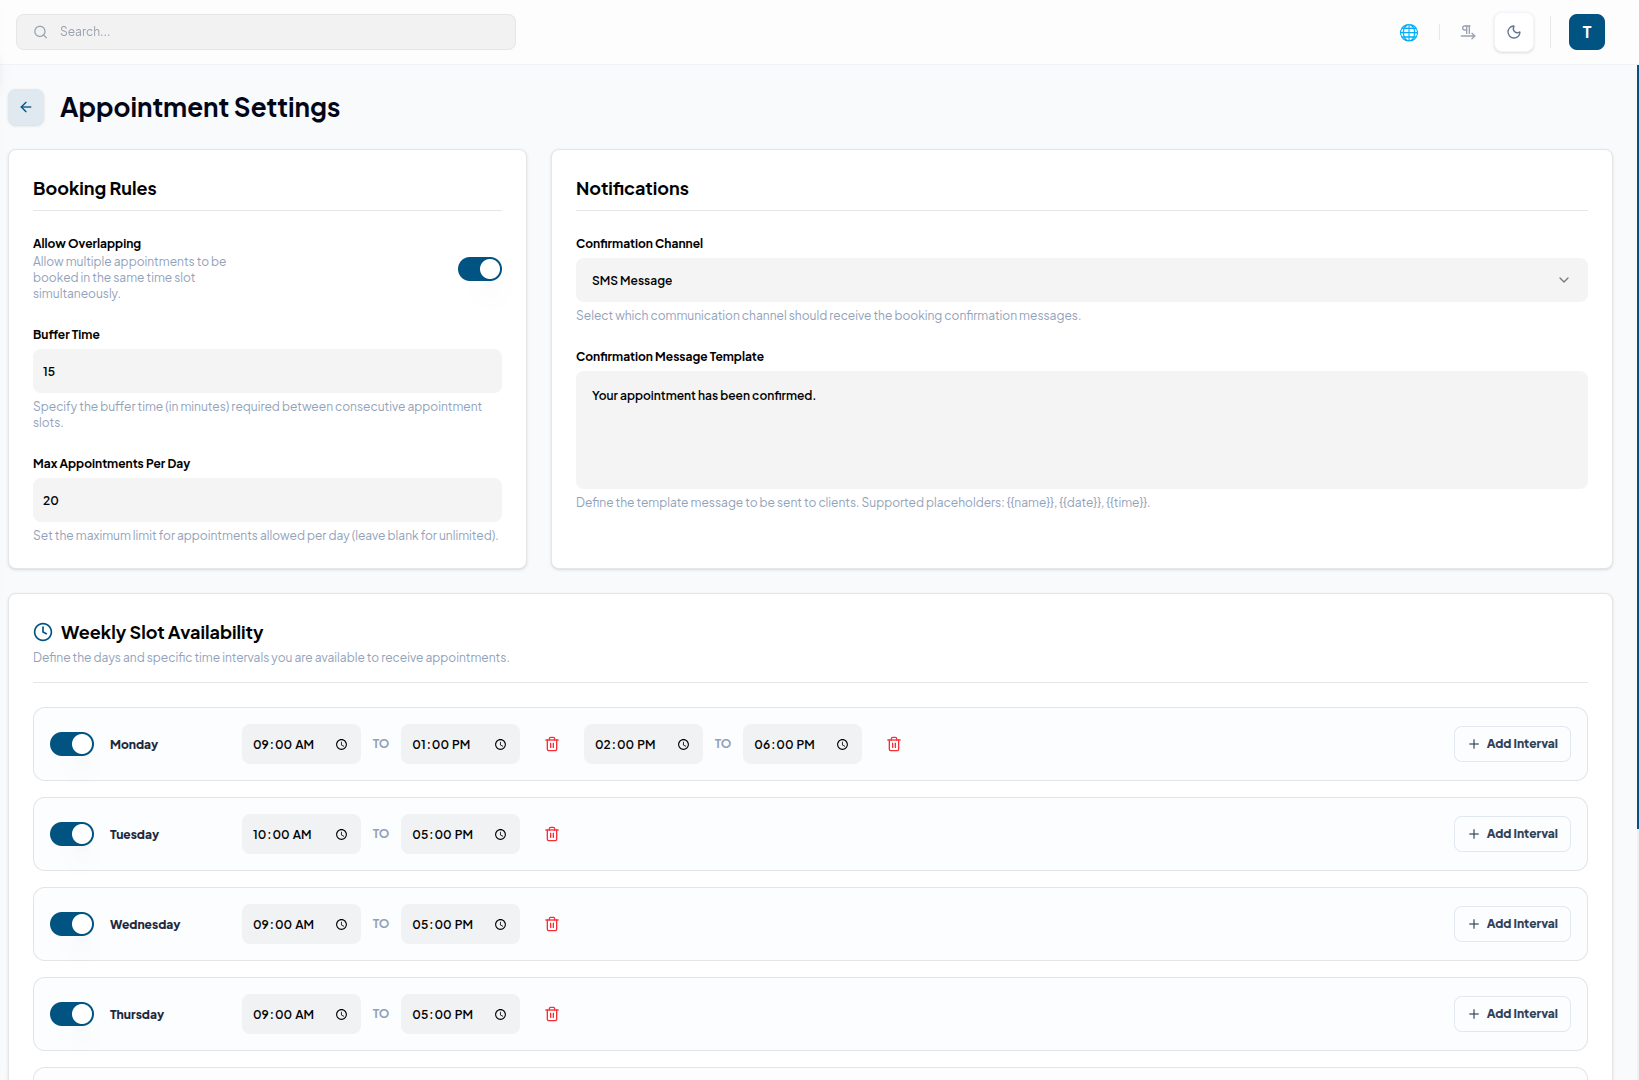Click the search magnifier icon

[41, 32]
